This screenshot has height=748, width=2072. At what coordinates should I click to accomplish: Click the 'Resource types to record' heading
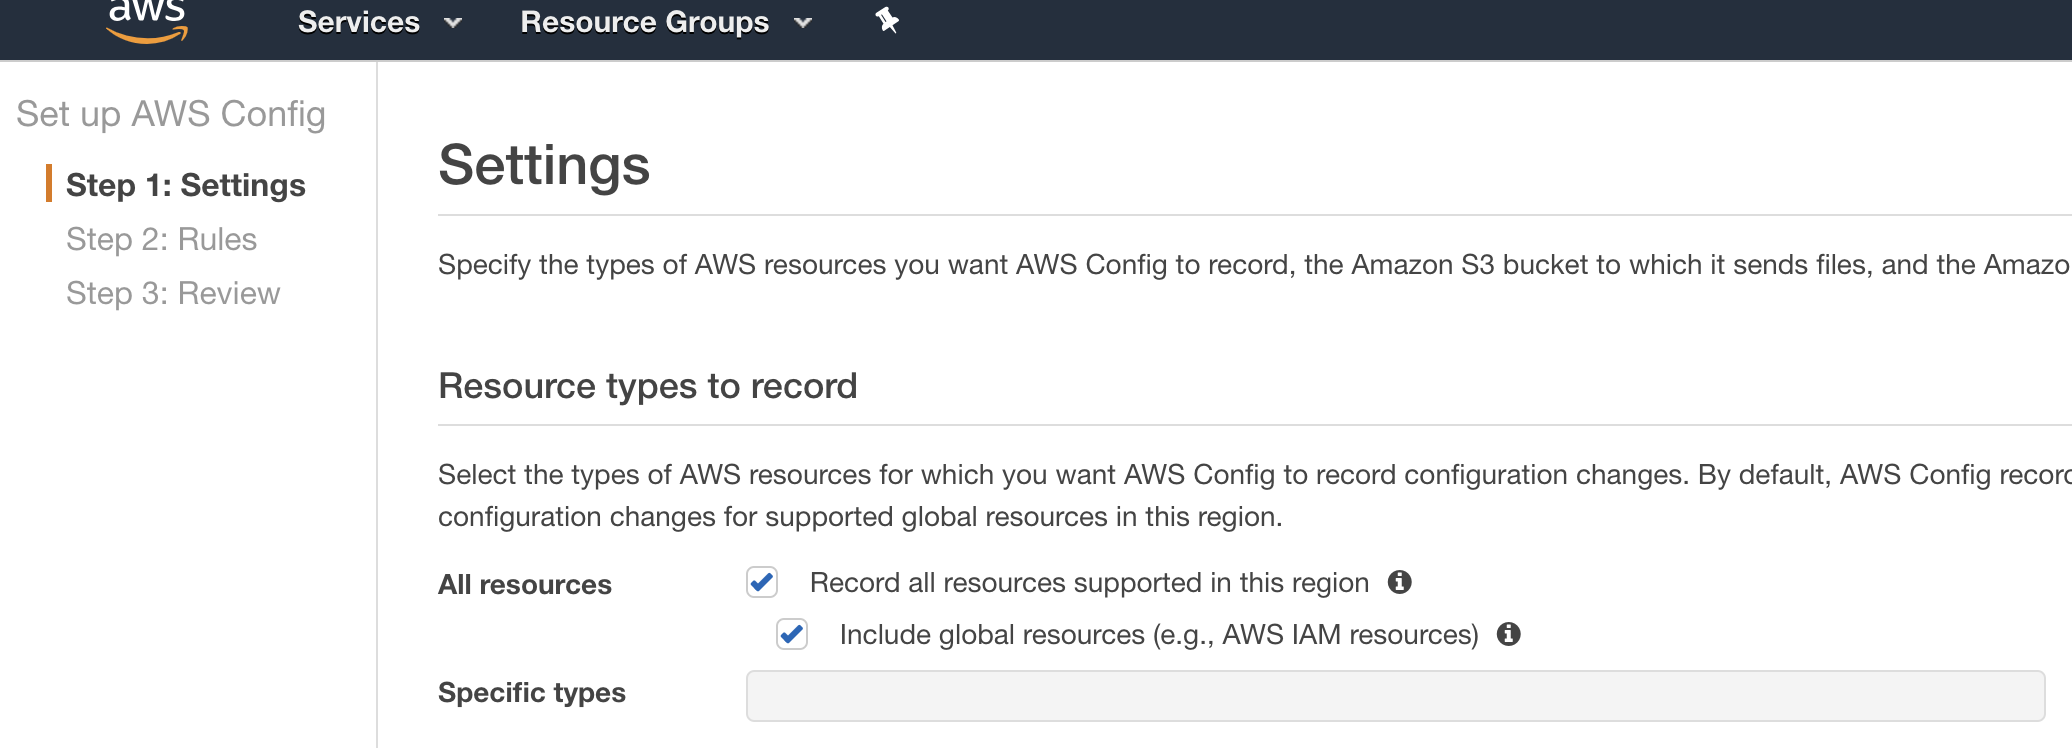coord(648,386)
